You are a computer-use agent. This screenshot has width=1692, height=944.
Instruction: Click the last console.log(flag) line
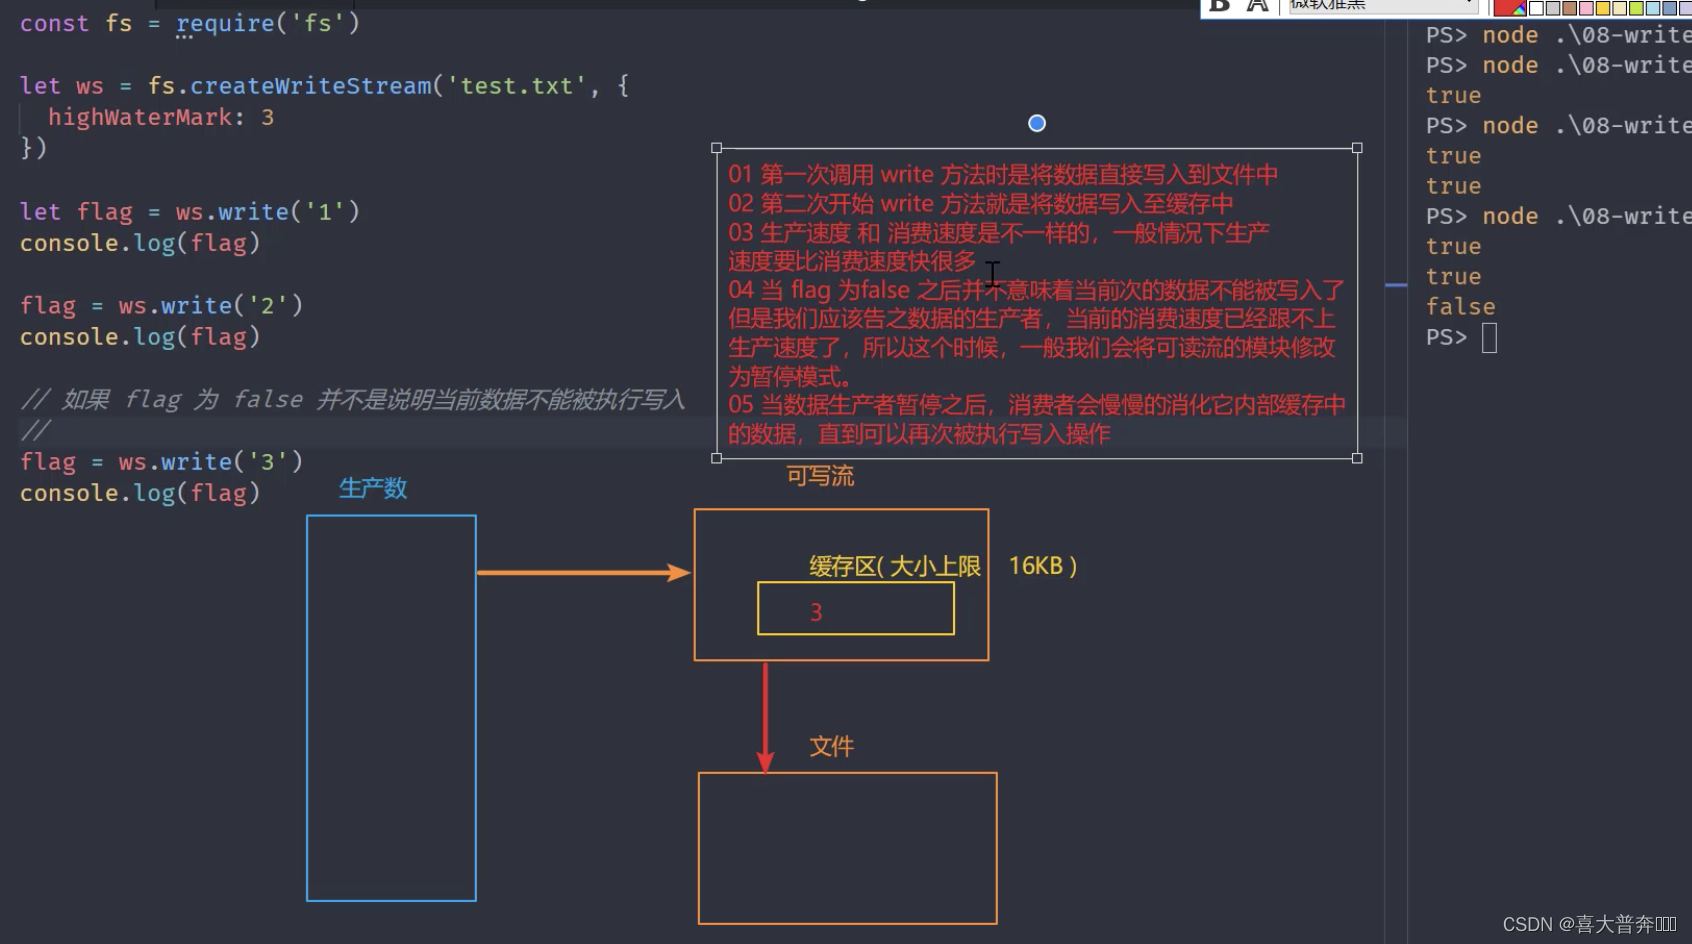point(140,493)
